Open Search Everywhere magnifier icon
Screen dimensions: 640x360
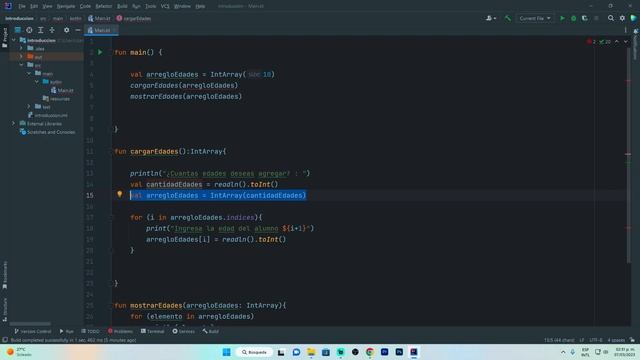(x=611, y=18)
